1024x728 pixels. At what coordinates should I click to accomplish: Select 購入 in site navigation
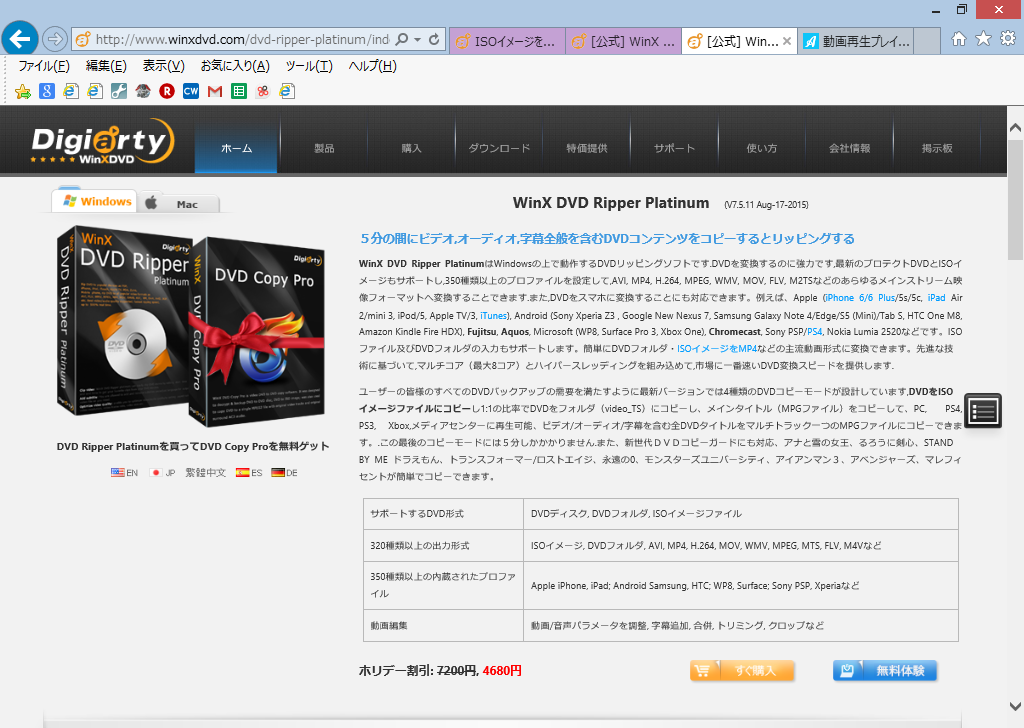(411, 148)
